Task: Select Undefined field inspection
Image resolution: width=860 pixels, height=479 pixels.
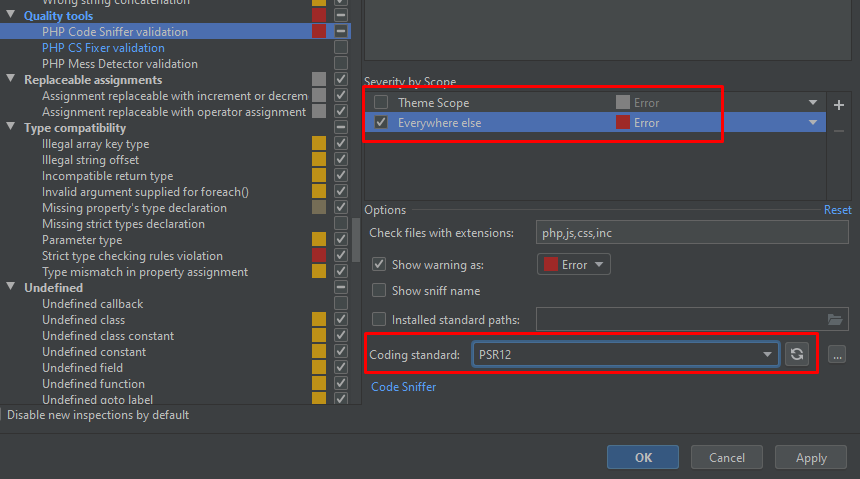Action: pos(82,368)
